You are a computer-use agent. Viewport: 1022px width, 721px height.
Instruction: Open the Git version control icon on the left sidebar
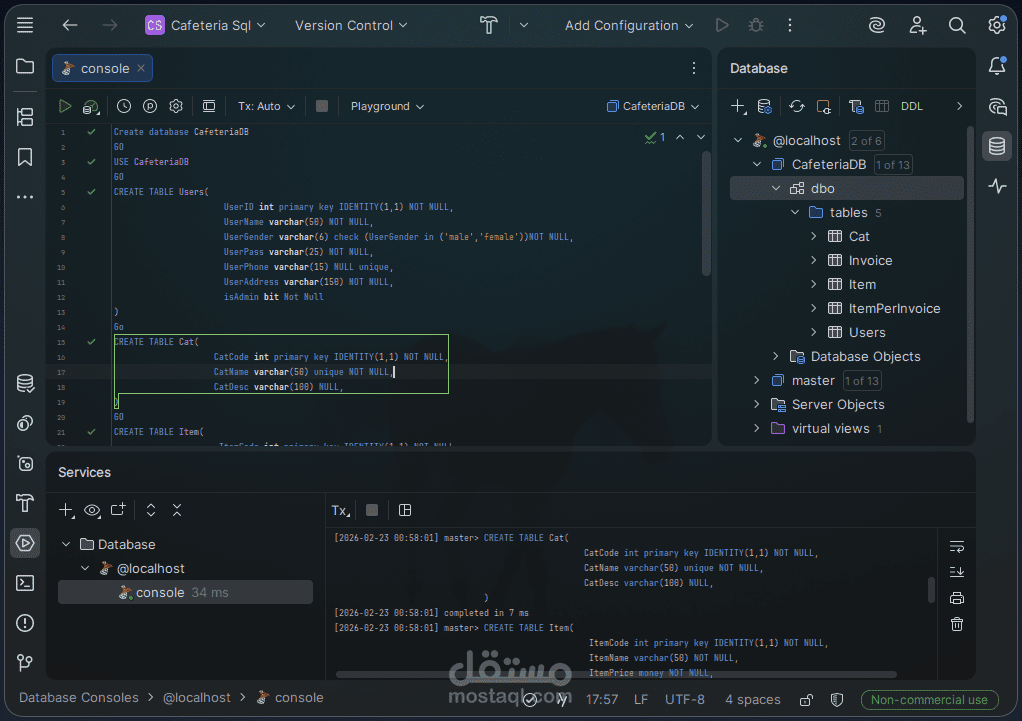(x=25, y=662)
